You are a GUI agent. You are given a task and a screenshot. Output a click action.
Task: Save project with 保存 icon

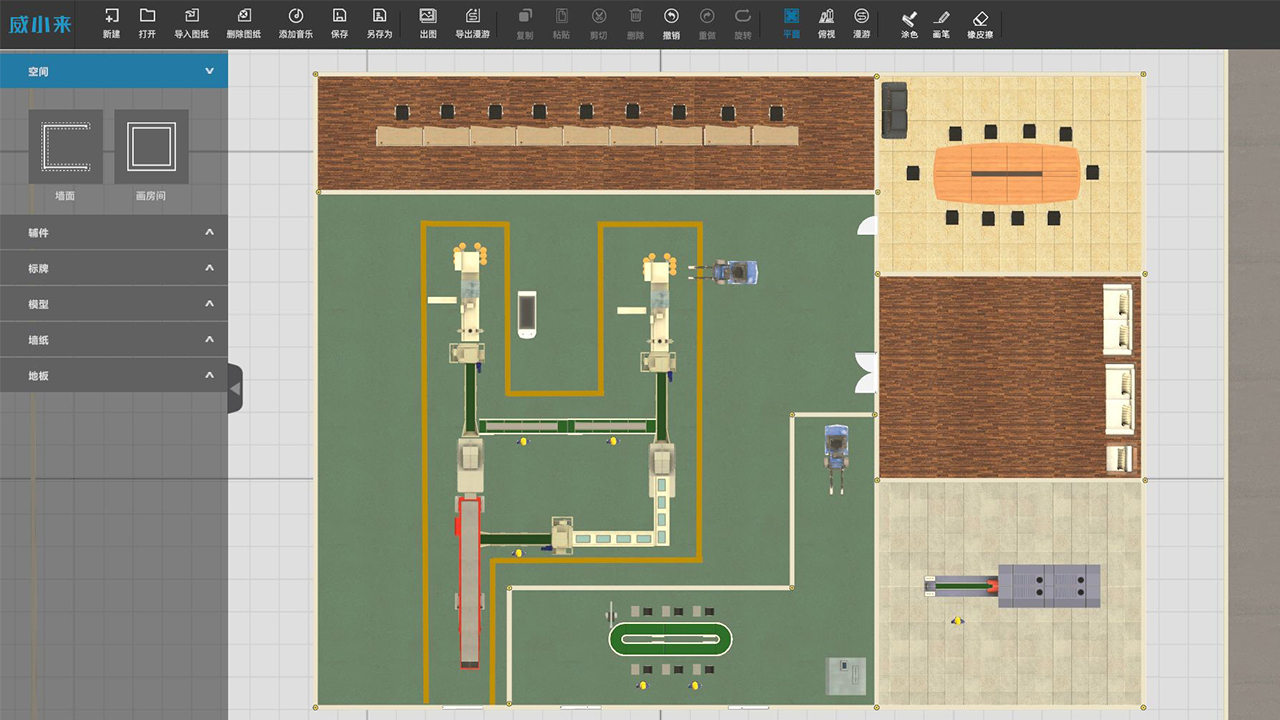point(339,22)
